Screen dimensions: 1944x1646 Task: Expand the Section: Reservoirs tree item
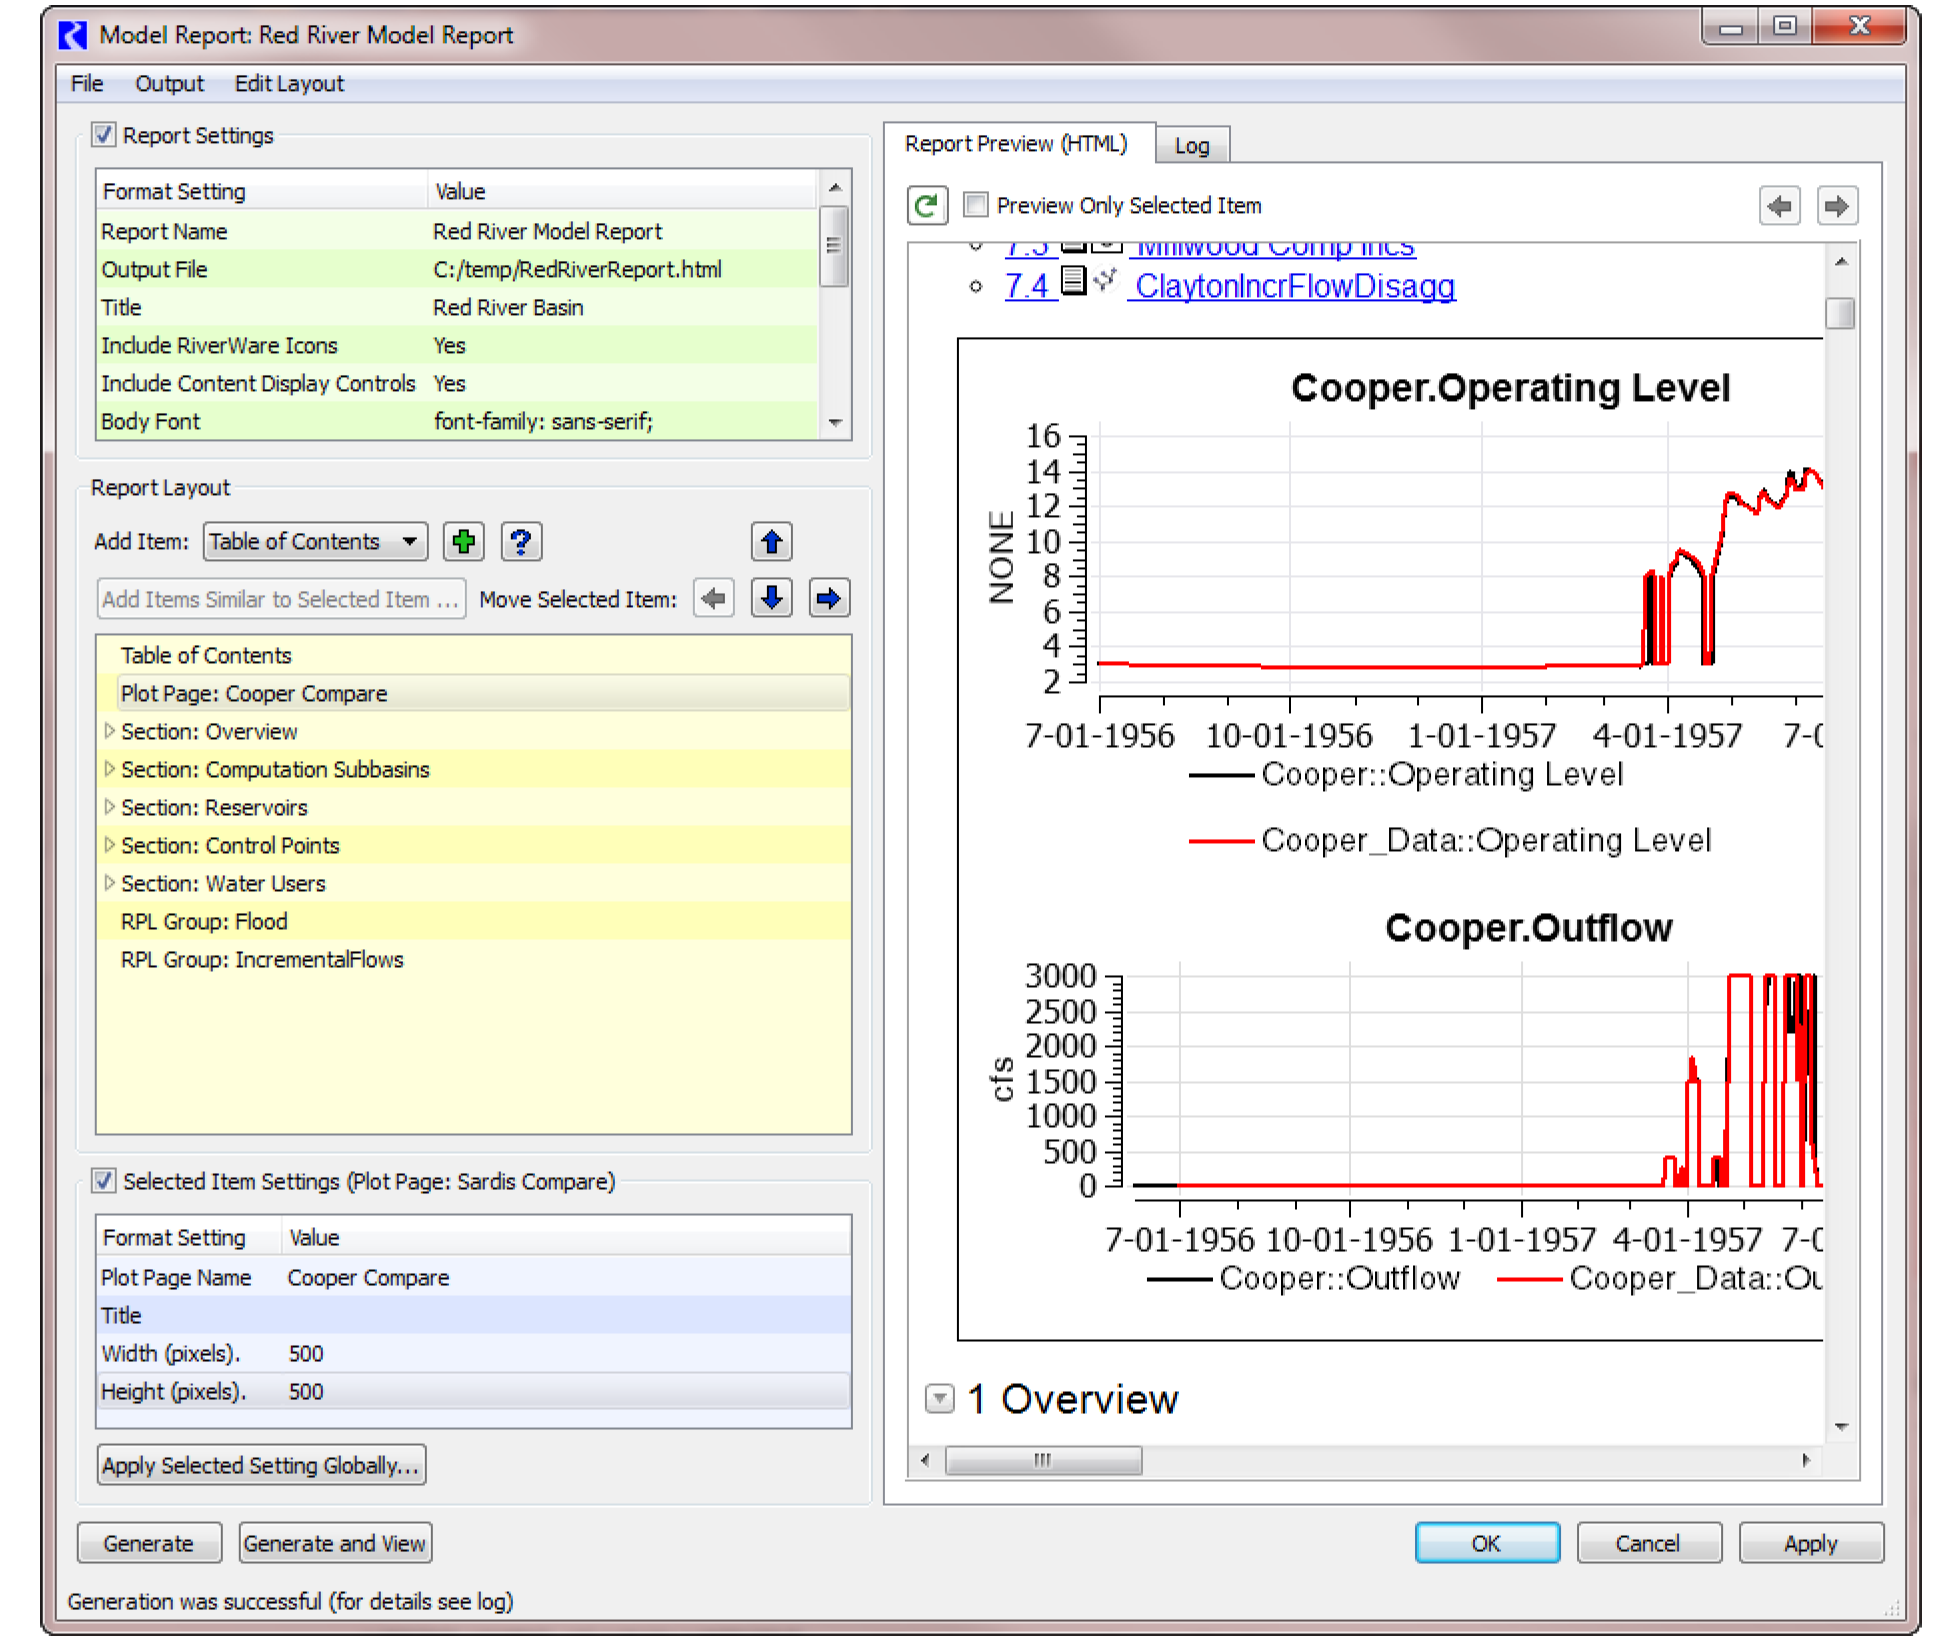coord(110,807)
